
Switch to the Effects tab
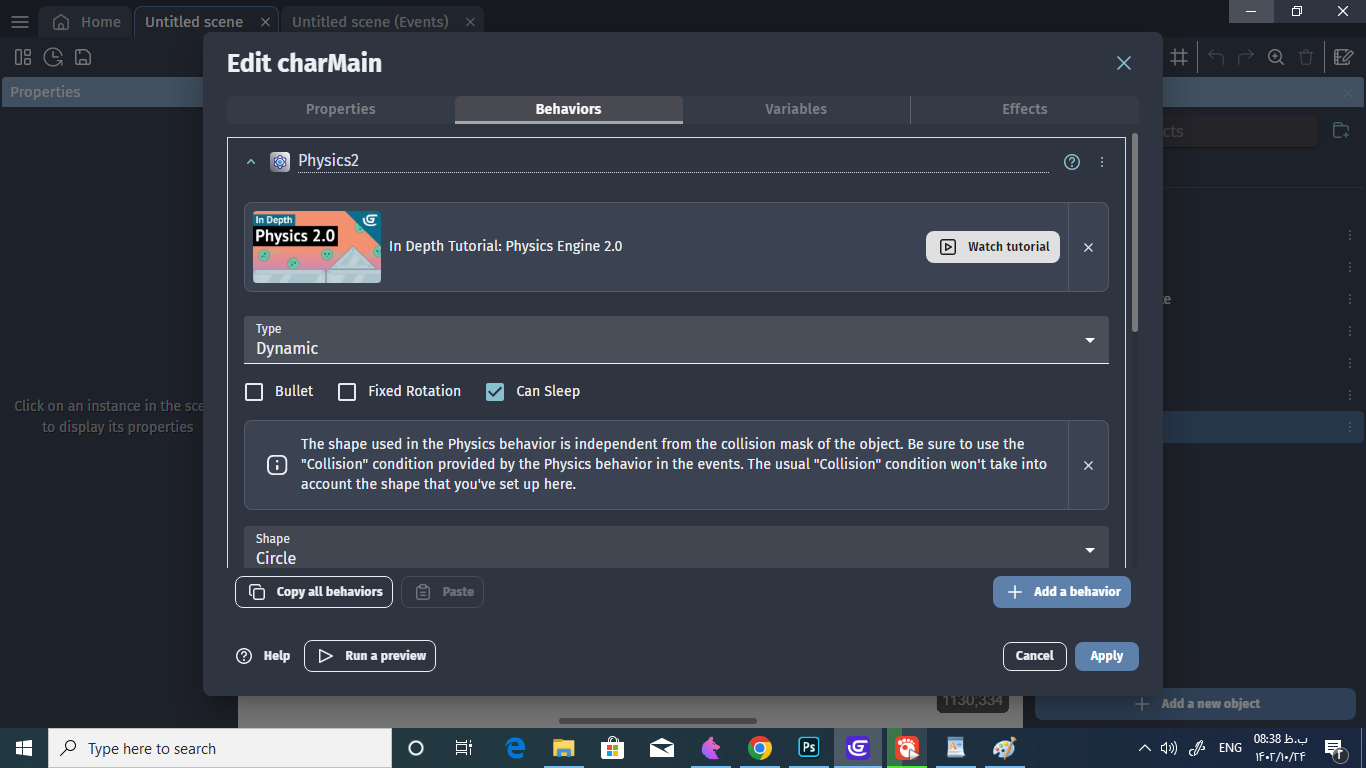(x=1025, y=109)
